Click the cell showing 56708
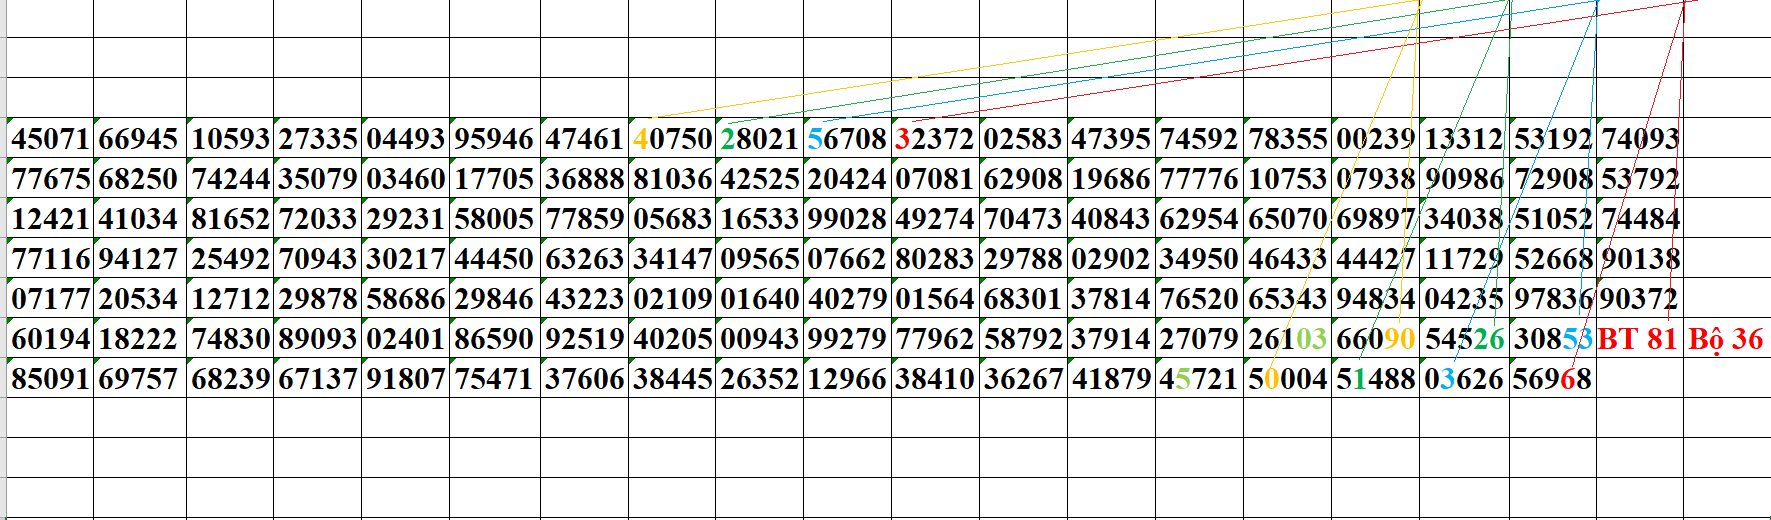1771x520 pixels. (x=847, y=139)
